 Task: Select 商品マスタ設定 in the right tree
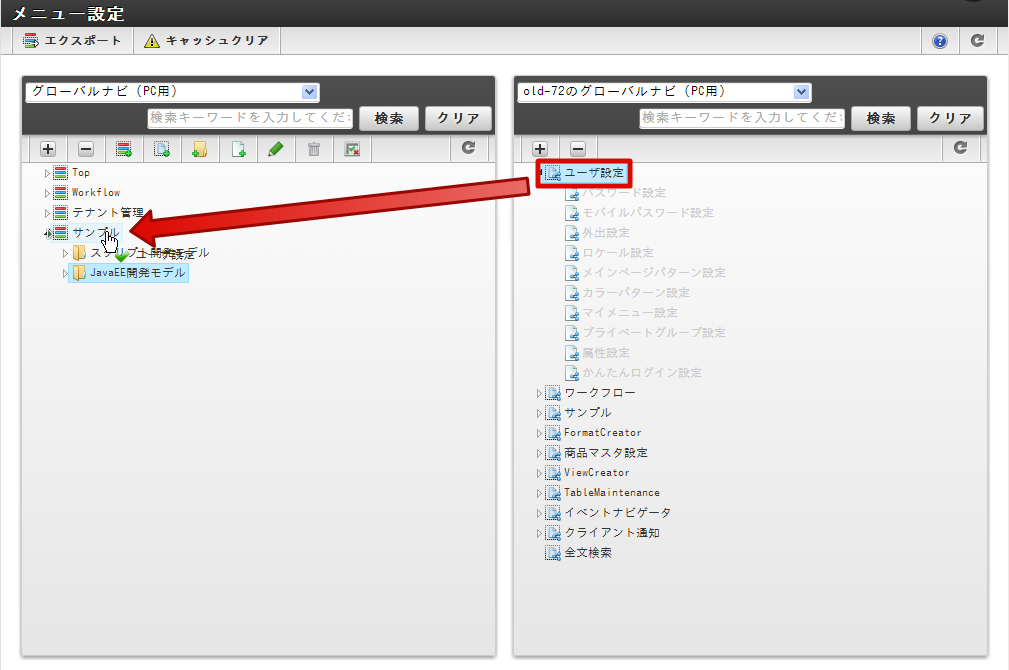point(606,453)
